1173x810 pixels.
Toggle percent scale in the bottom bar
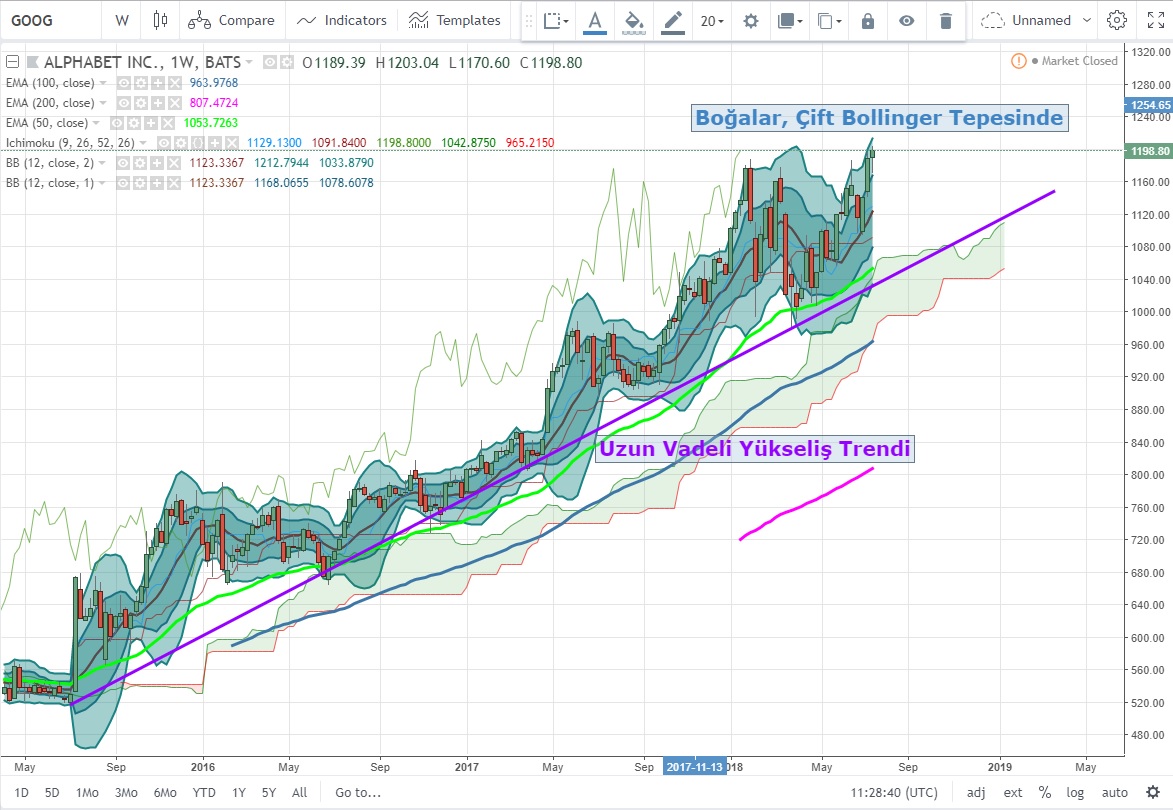point(1045,793)
